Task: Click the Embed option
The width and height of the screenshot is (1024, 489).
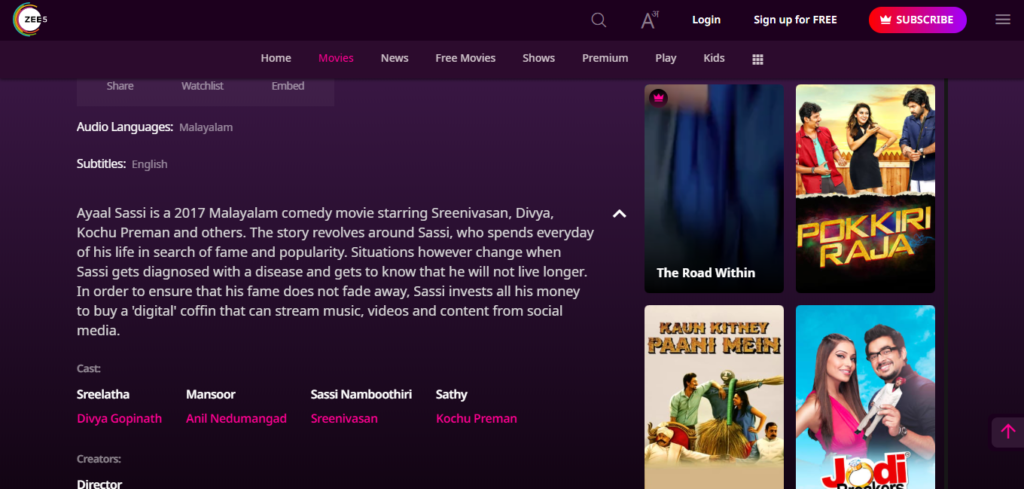Action: click(288, 86)
